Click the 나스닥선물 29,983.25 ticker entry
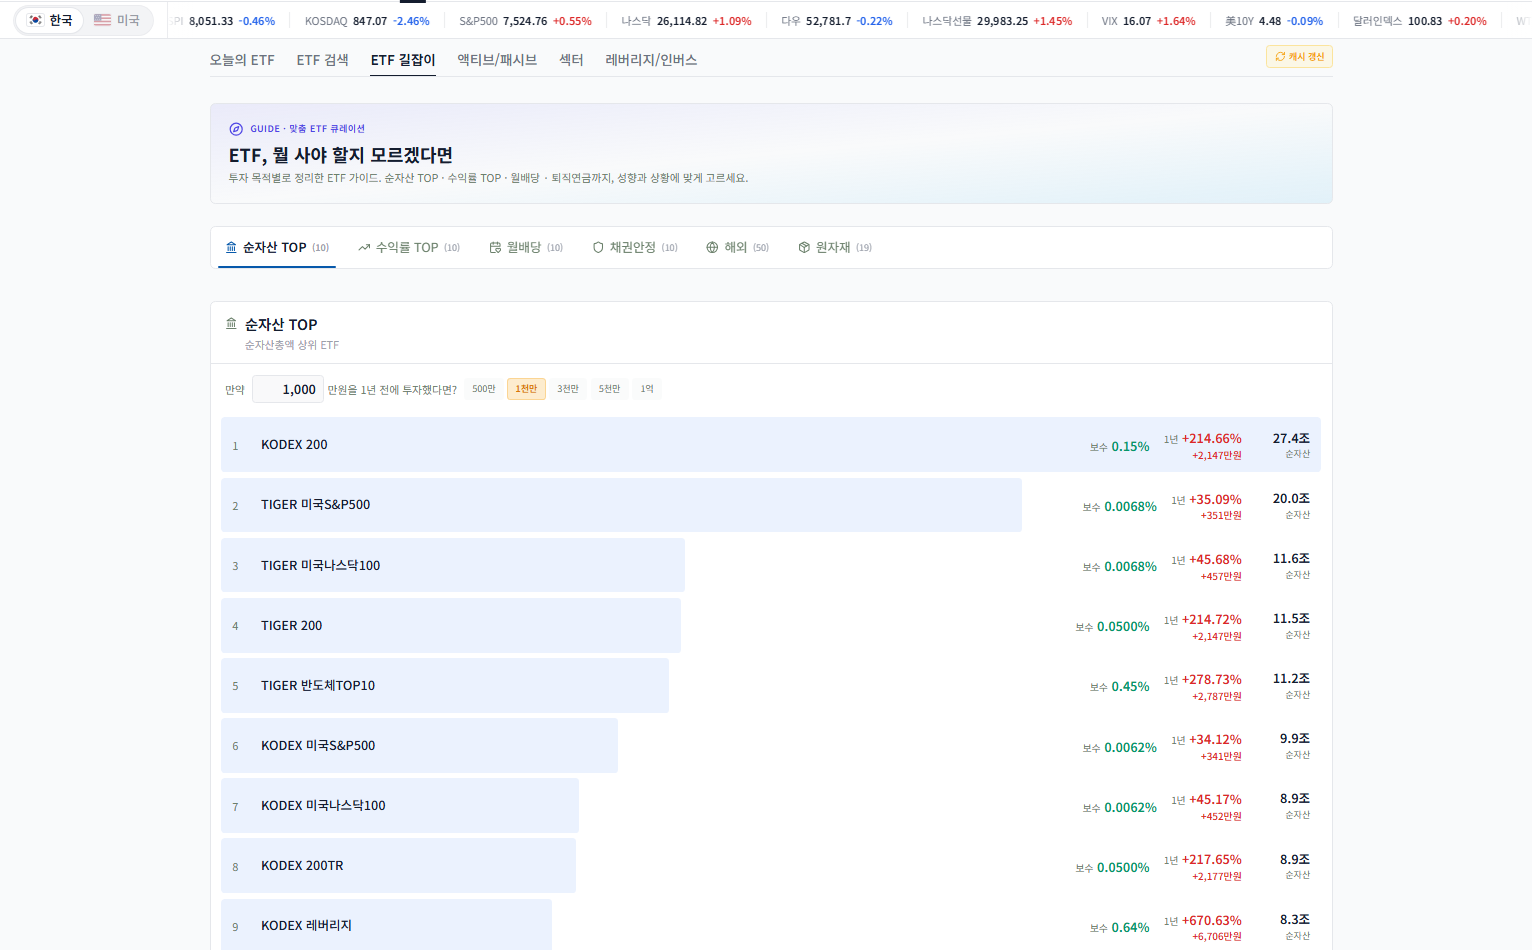This screenshot has height=950, width=1532. [997, 21]
